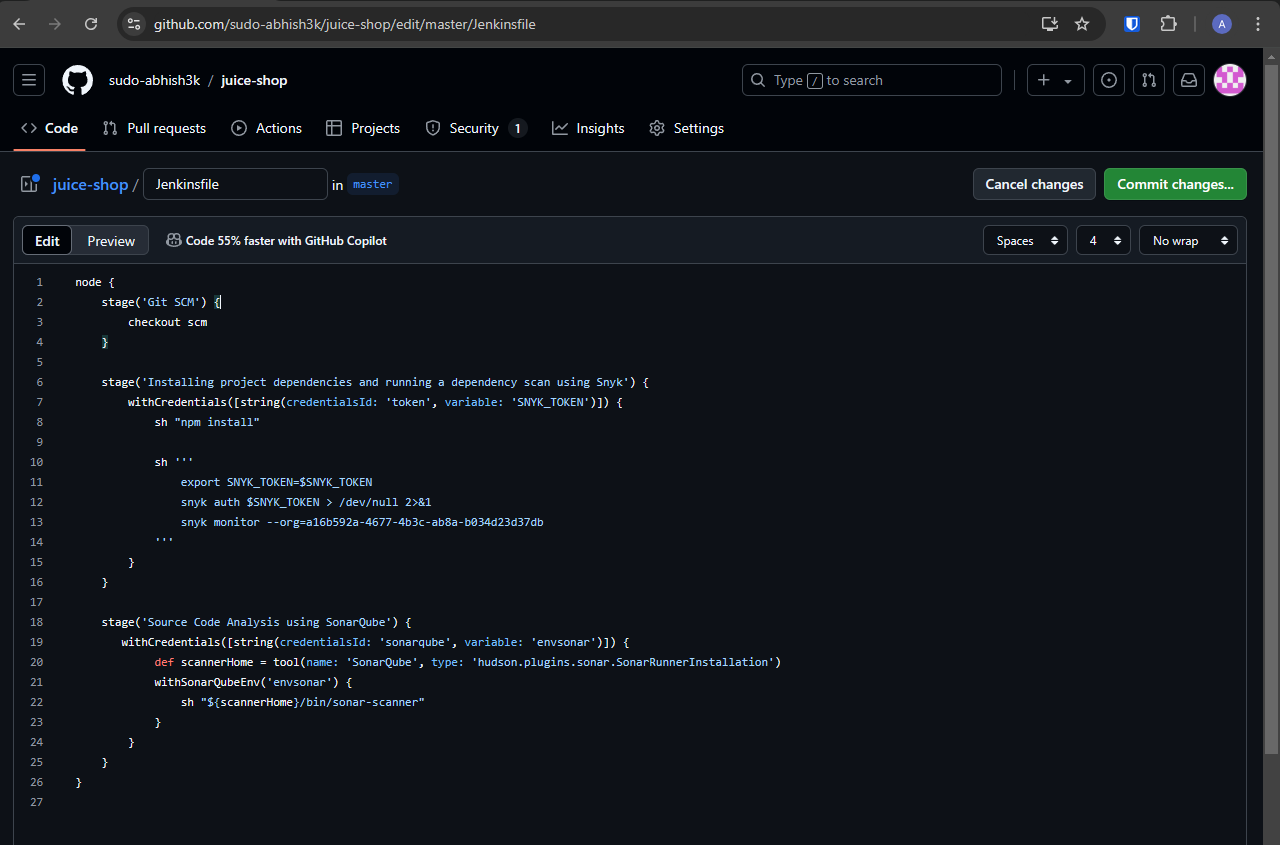
Task: Open the Chrome profile avatar
Action: tap(1221, 24)
